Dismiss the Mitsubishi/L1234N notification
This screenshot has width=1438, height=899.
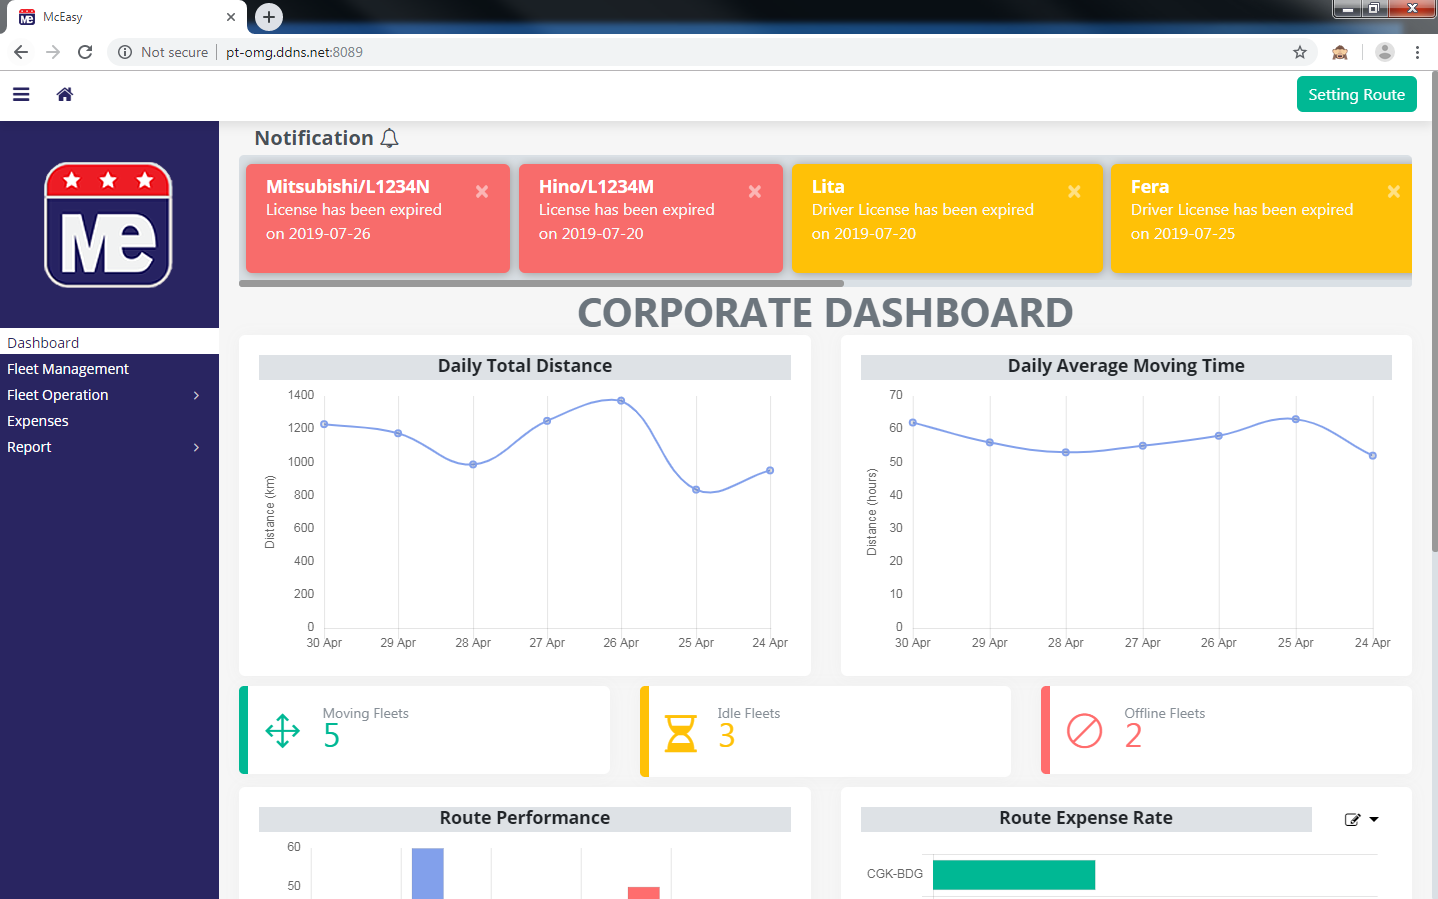[482, 191]
